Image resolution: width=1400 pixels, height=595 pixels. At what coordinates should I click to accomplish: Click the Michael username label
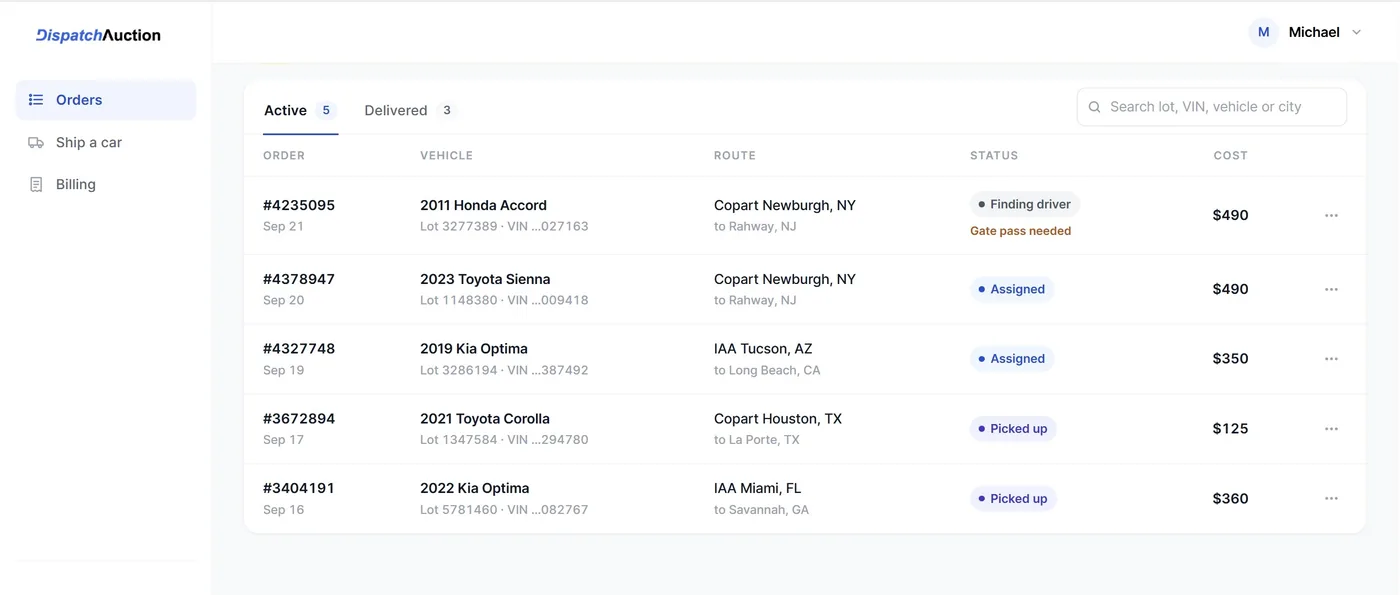pyautogui.click(x=1314, y=32)
